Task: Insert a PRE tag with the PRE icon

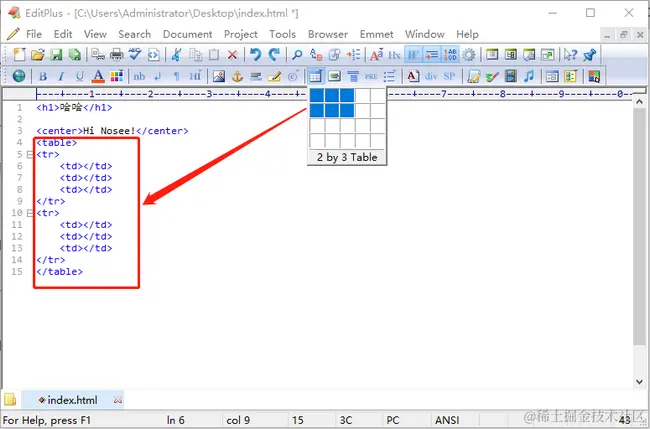Action: 371,76
